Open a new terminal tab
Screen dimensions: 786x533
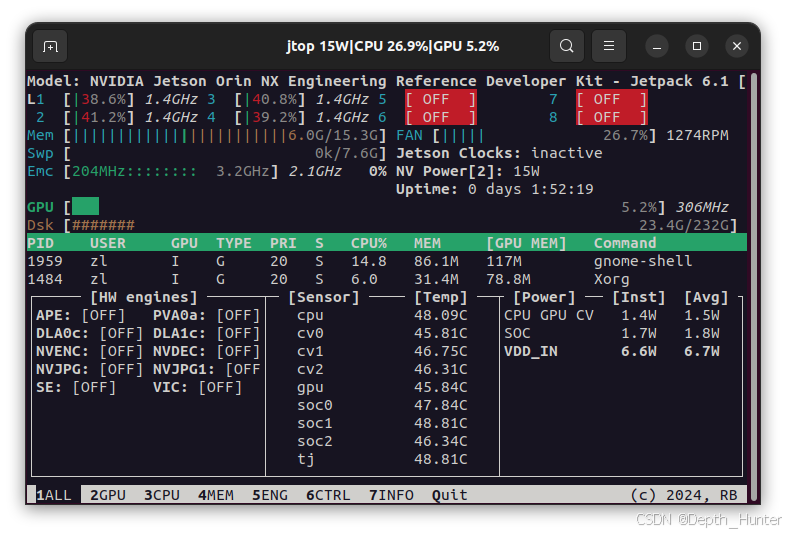pos(50,47)
